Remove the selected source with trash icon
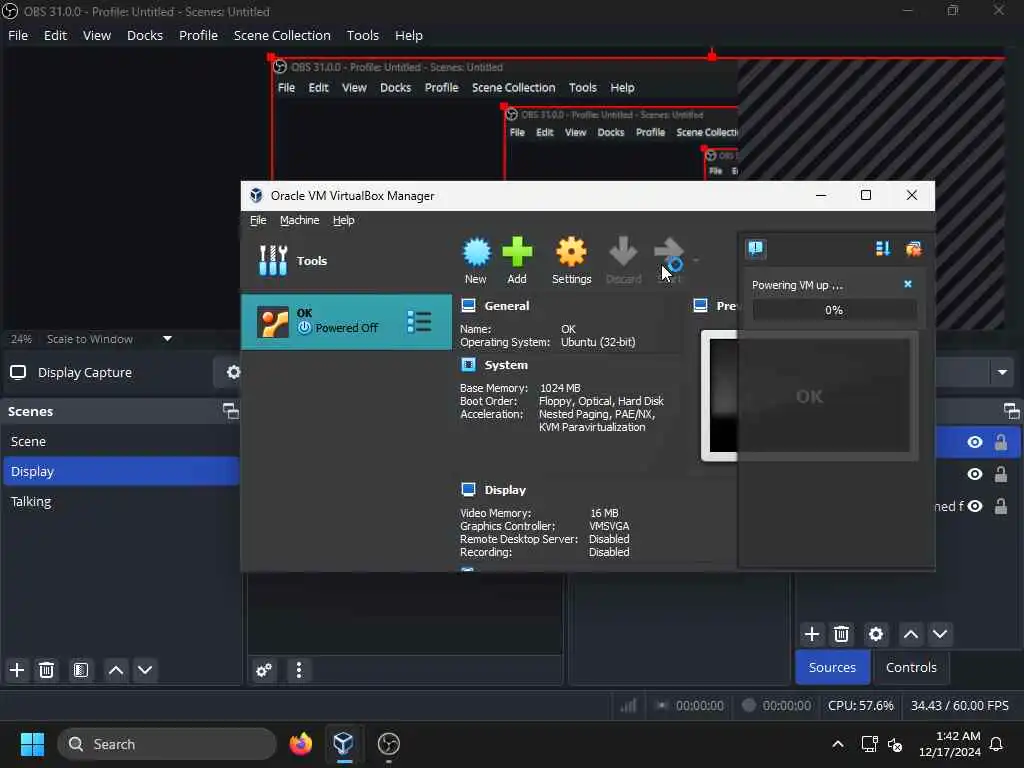This screenshot has width=1024, height=768. [841, 634]
